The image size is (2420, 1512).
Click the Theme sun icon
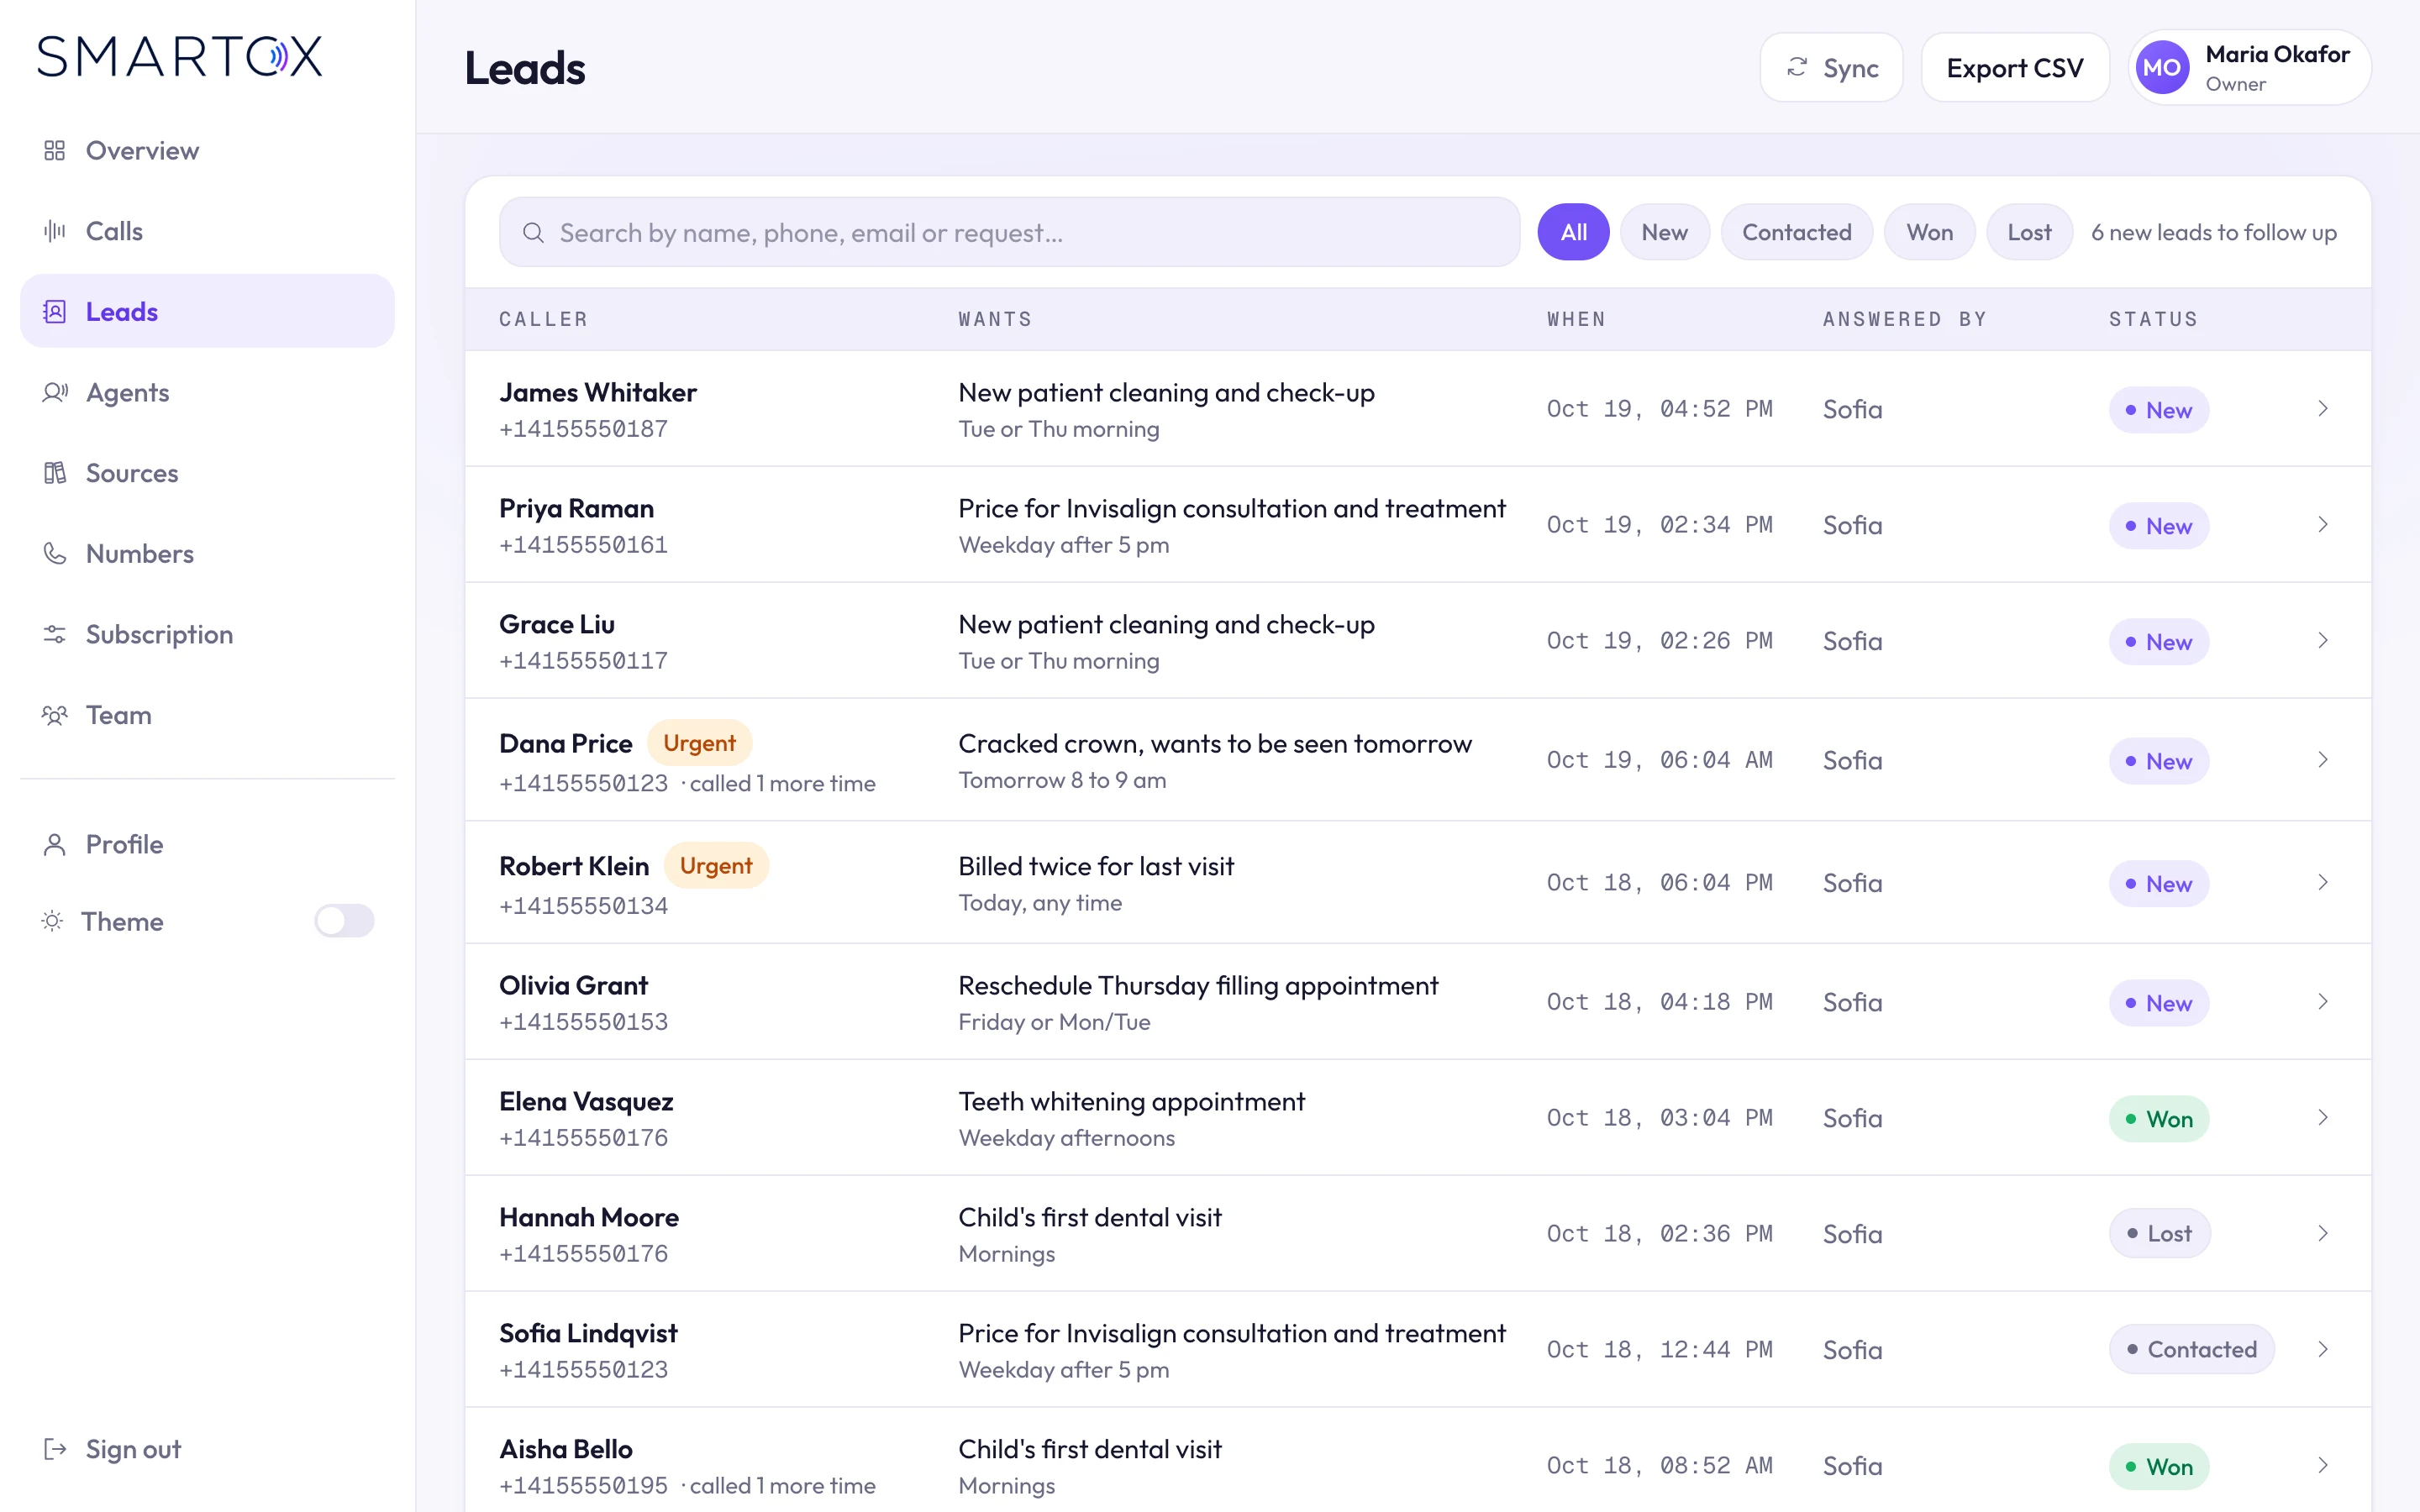click(52, 921)
